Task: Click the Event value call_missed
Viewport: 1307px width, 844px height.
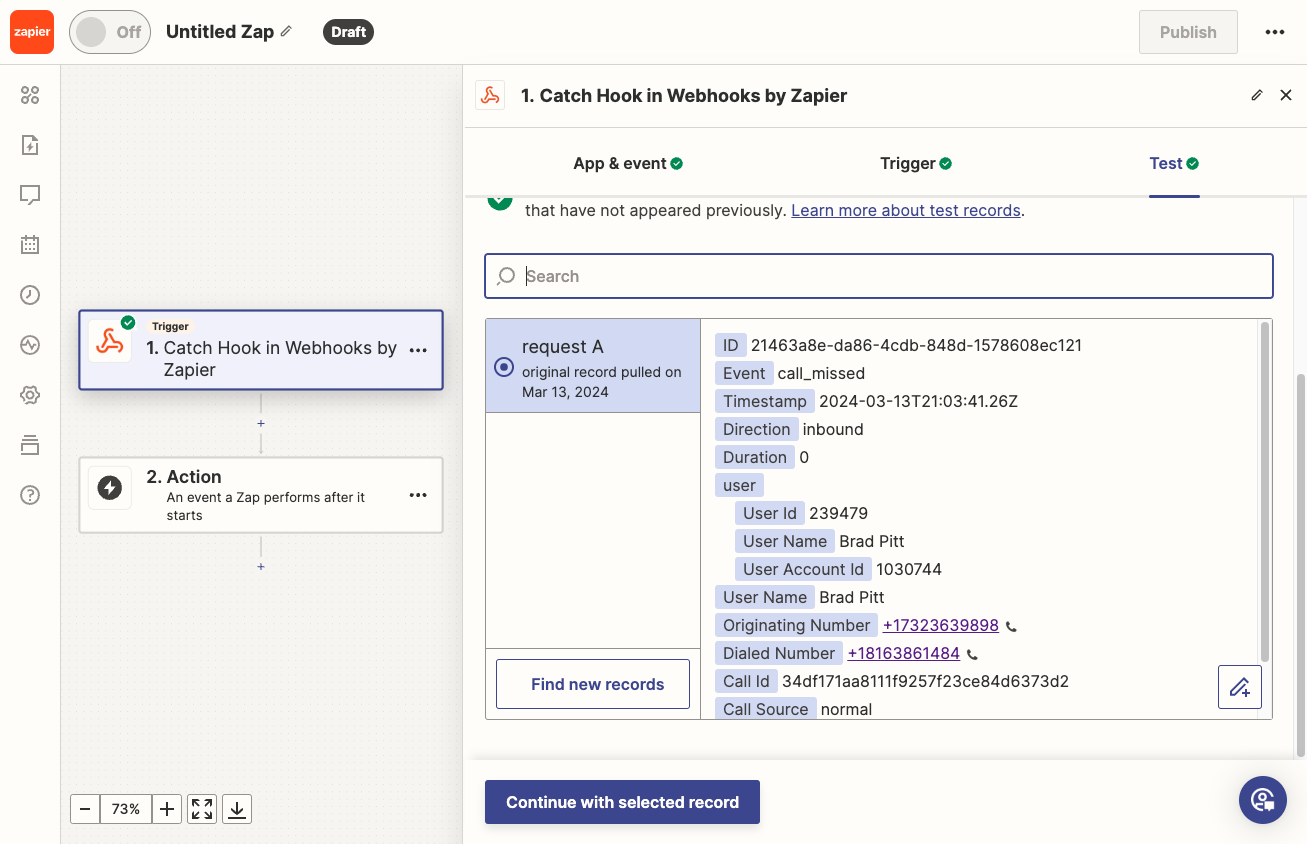Action: (821, 373)
